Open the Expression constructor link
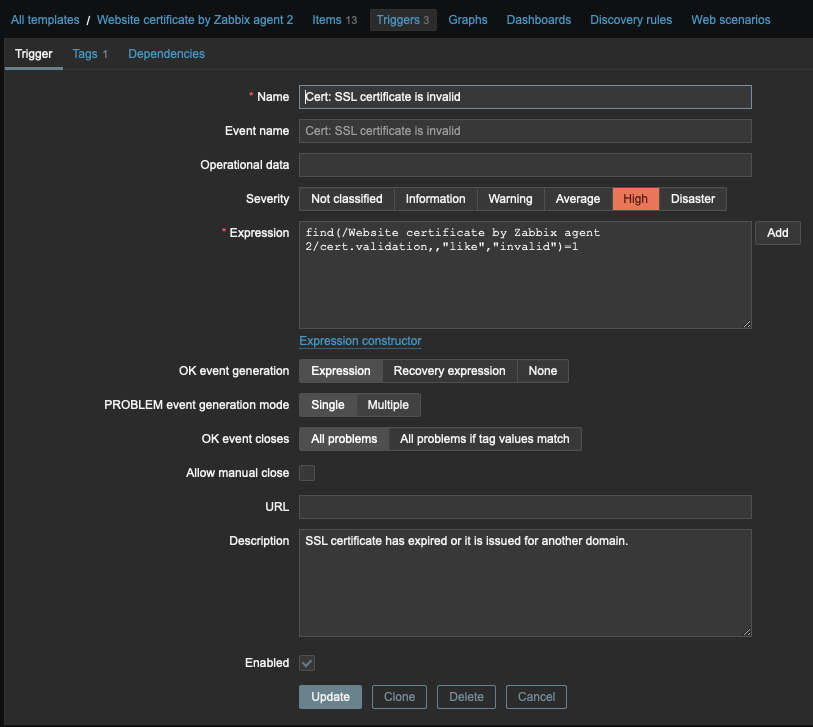 click(x=360, y=341)
